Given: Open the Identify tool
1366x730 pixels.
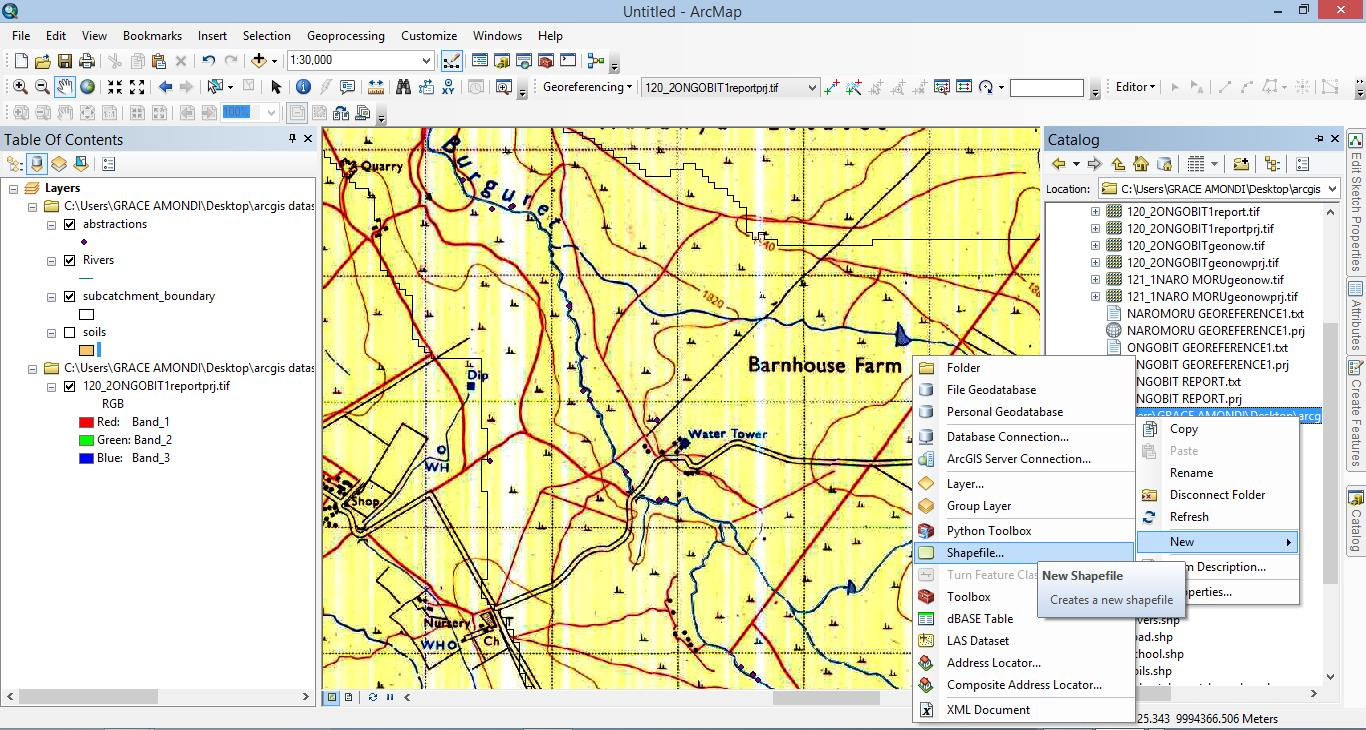Looking at the screenshot, I should (305, 87).
